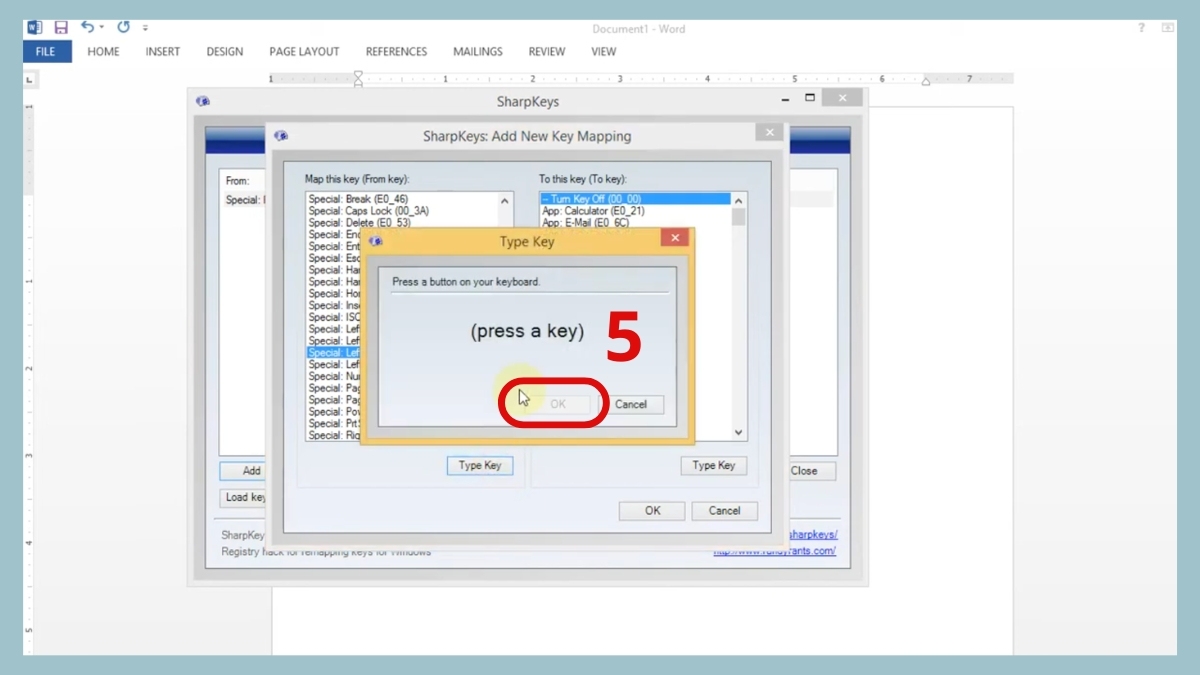Screen dimensions: 1200x675
Task: Close the Type Key dialog with red X
Action: coord(675,238)
